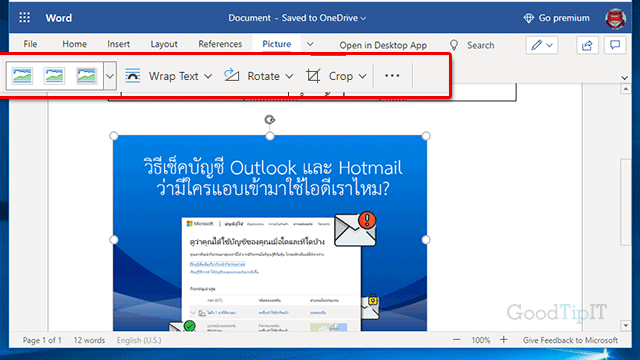Image resolution: width=640 pixels, height=360 pixels.
Task: Open the Rotate dropdown chevron
Action: [x=289, y=76]
